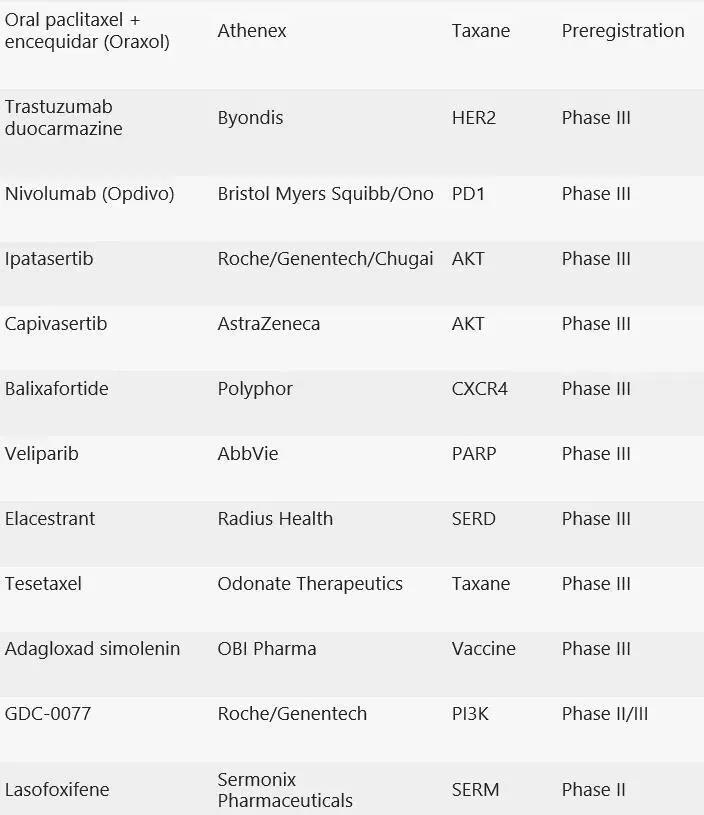Select the CXCR4 target for Balixafortide
Image resolution: width=704 pixels, height=815 pixels.
click(479, 389)
